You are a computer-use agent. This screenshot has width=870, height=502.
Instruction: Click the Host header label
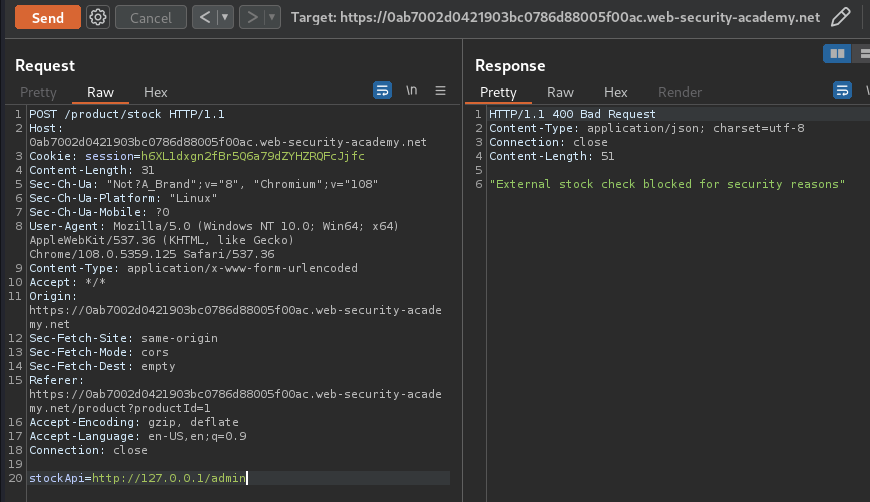46,128
